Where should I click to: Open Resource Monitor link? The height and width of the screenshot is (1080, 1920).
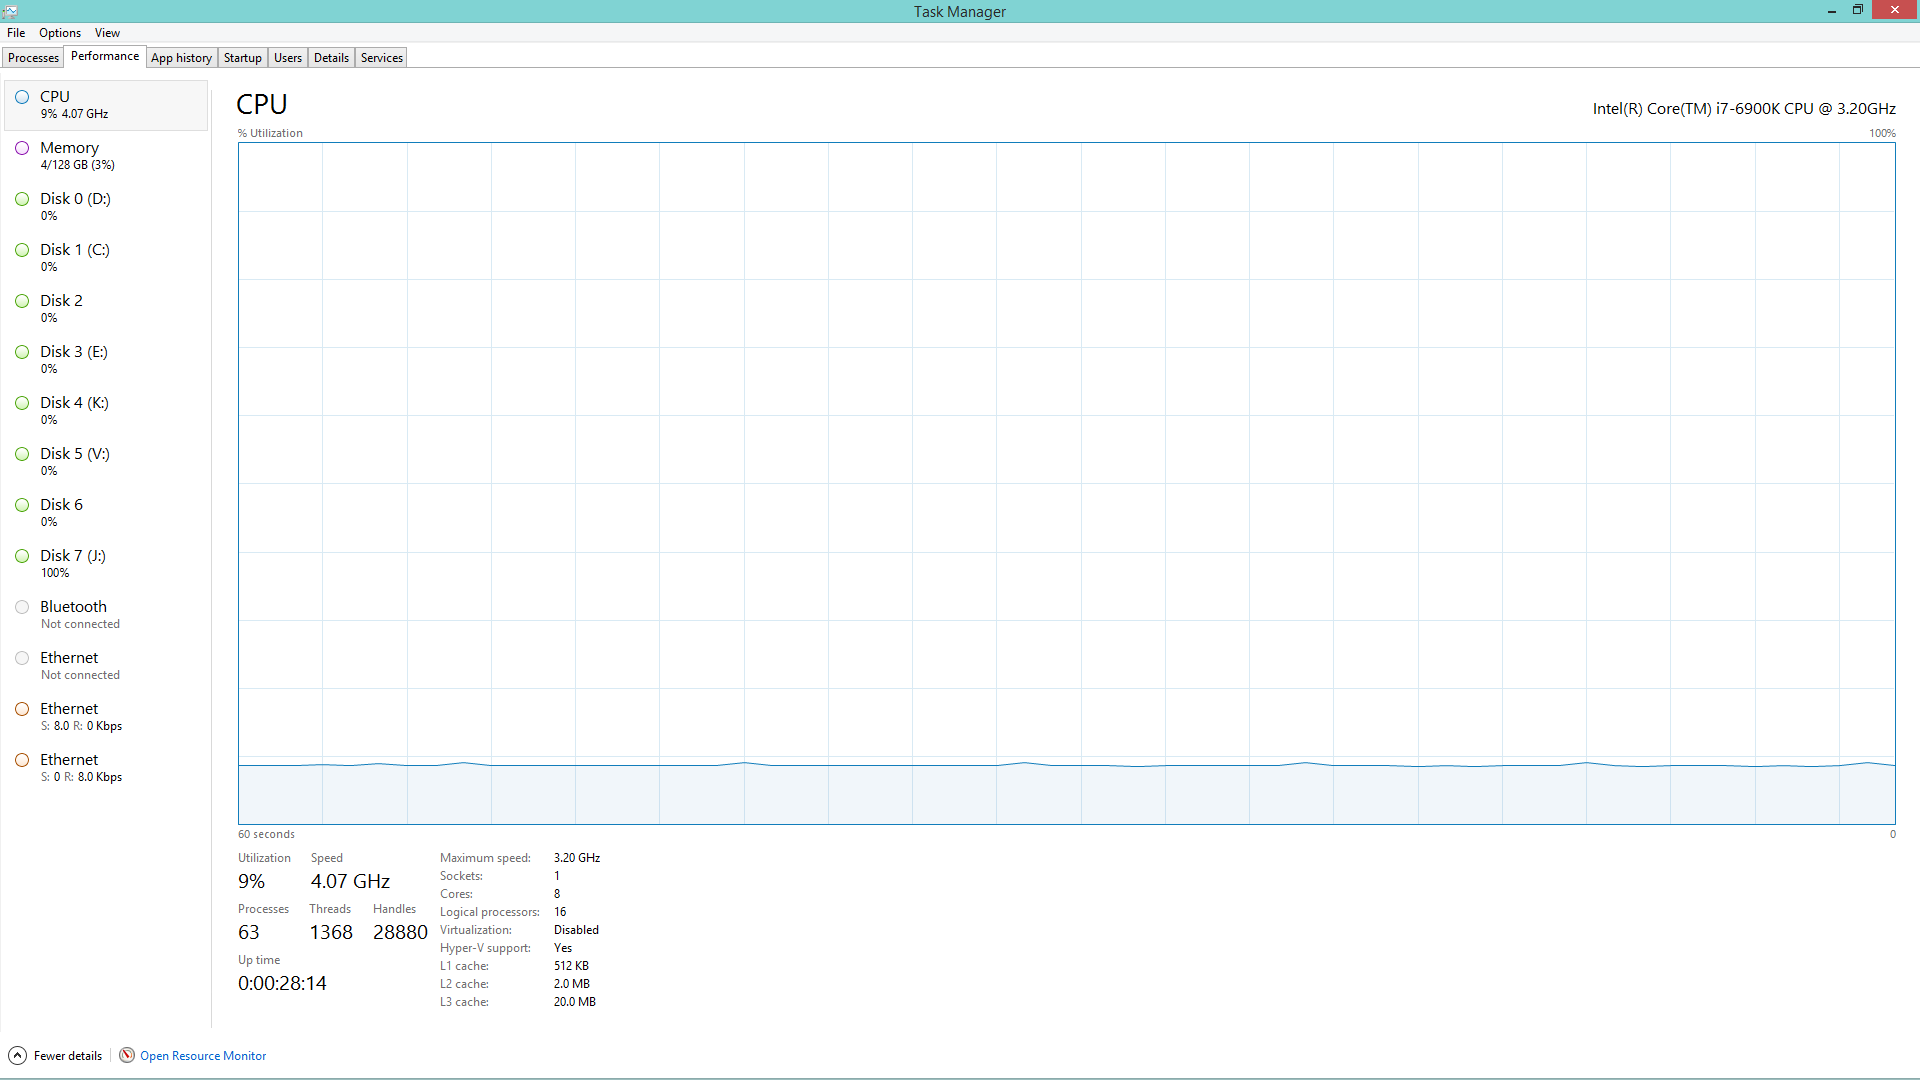coord(203,1055)
